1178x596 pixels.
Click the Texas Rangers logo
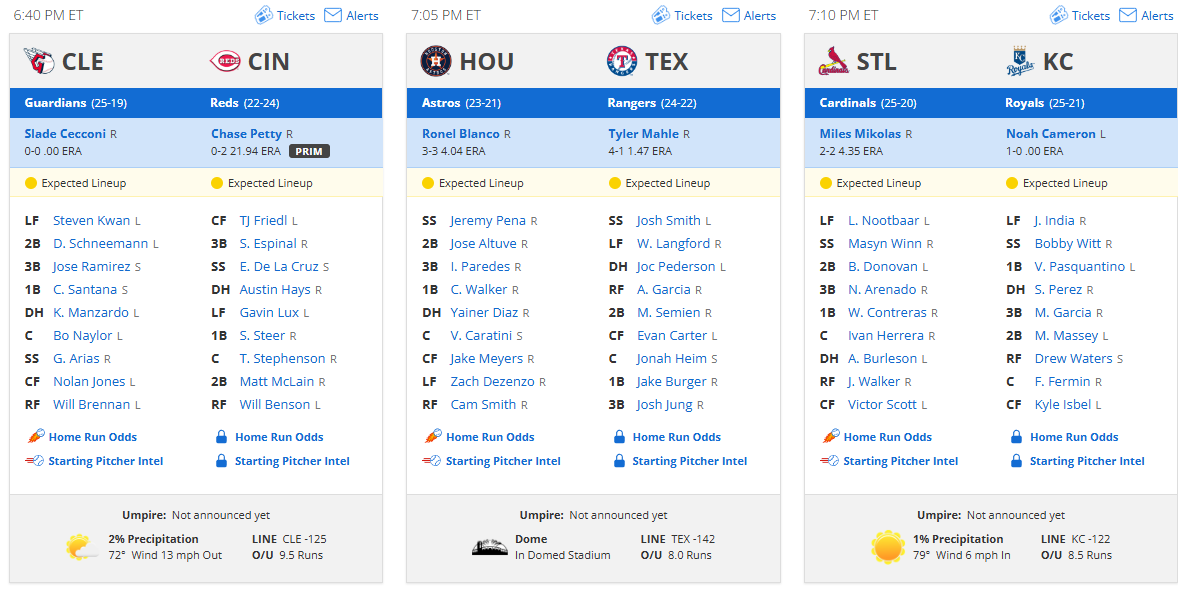[x=622, y=61]
